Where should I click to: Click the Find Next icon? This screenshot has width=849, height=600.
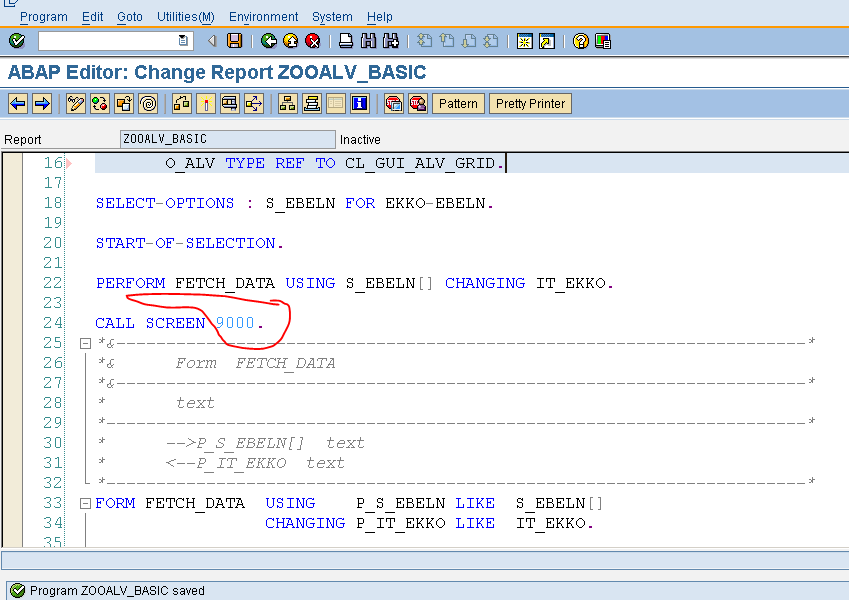(390, 41)
